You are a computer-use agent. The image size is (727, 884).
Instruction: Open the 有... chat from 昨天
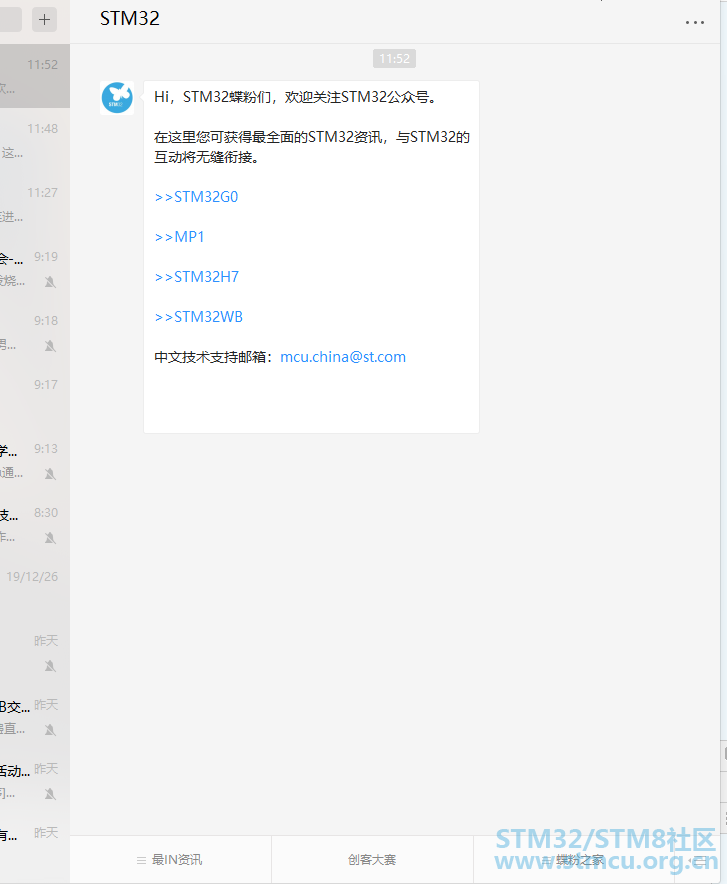click(x=35, y=844)
